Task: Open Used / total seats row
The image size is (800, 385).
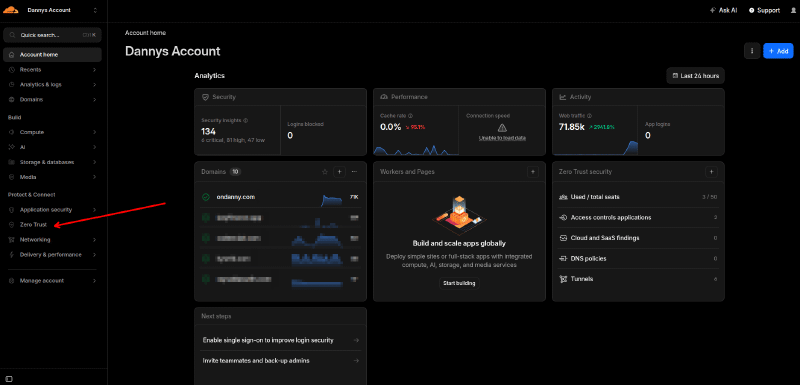Action: pyautogui.click(x=638, y=197)
